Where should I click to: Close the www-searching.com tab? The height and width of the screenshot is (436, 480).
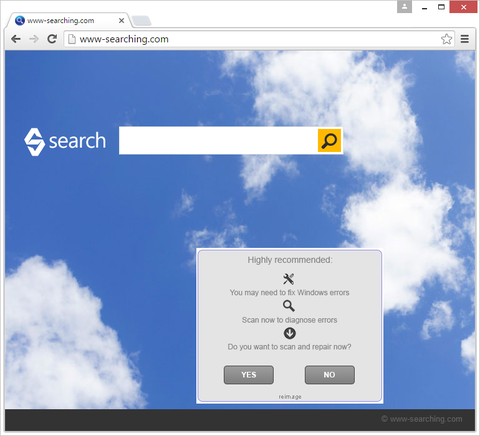pos(122,21)
